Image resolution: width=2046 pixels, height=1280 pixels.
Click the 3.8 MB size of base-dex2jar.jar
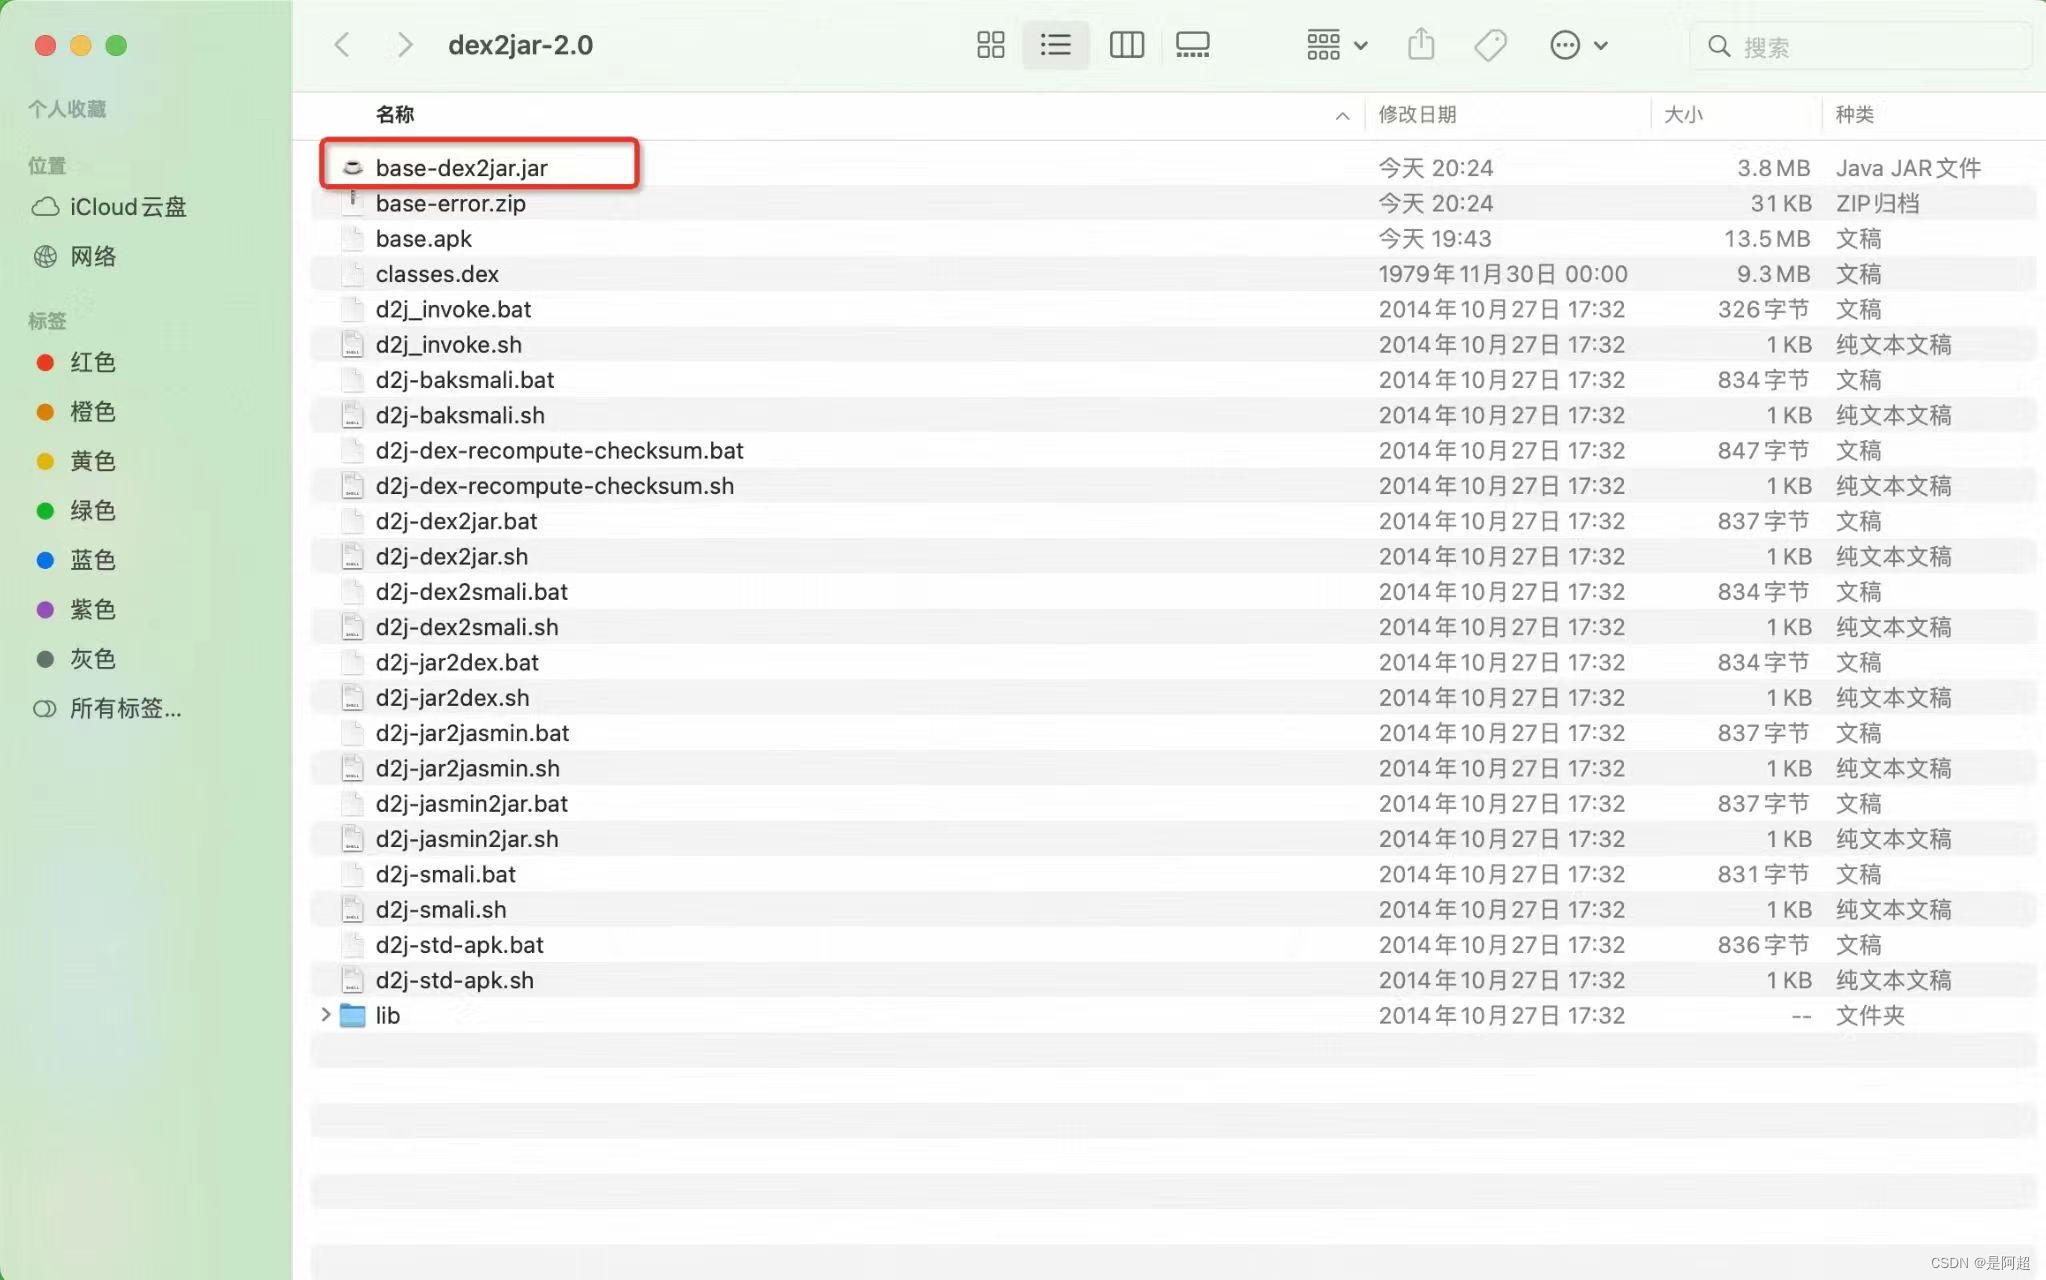click(1773, 168)
